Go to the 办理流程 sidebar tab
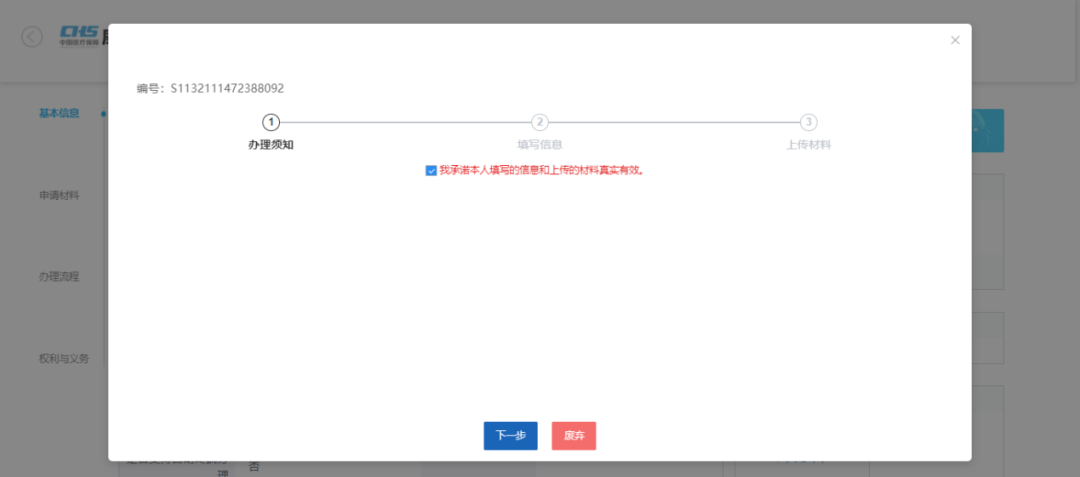Image resolution: width=1080 pixels, height=477 pixels. coord(59,276)
